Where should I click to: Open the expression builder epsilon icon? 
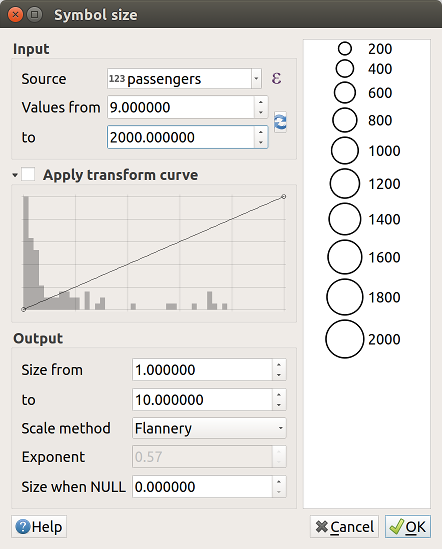tap(276, 78)
